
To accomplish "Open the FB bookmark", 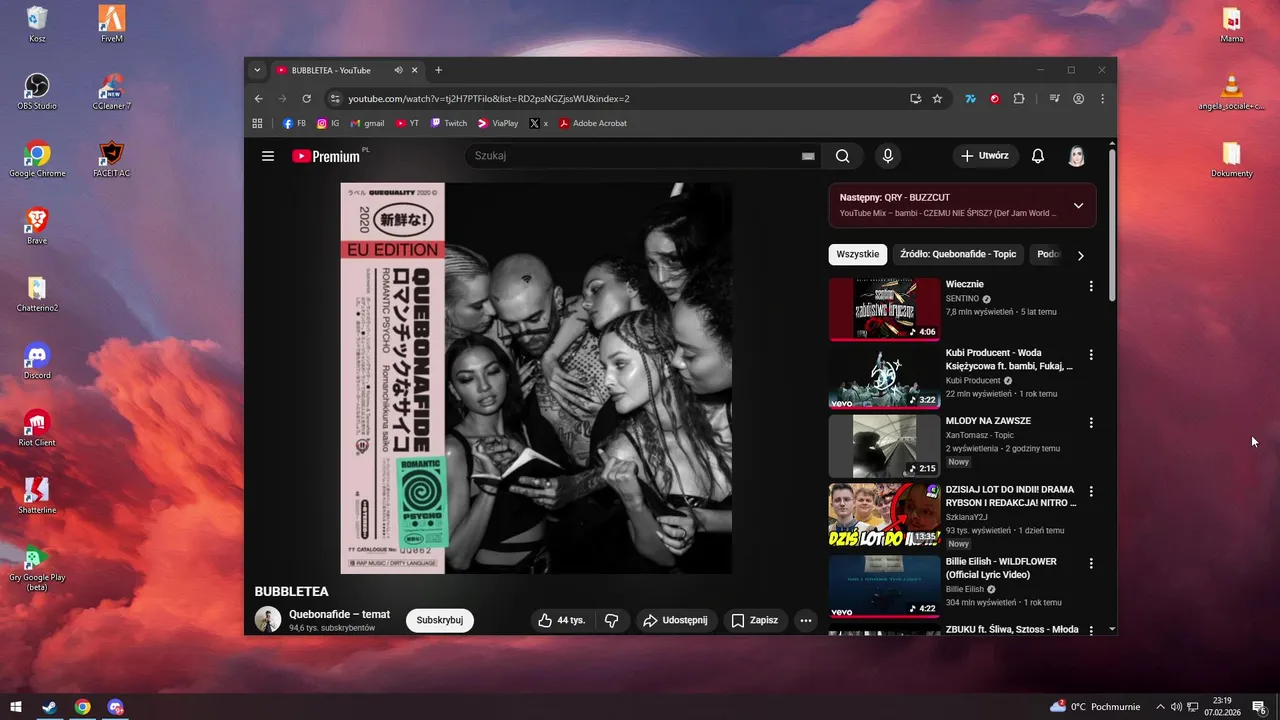I will [x=294, y=123].
